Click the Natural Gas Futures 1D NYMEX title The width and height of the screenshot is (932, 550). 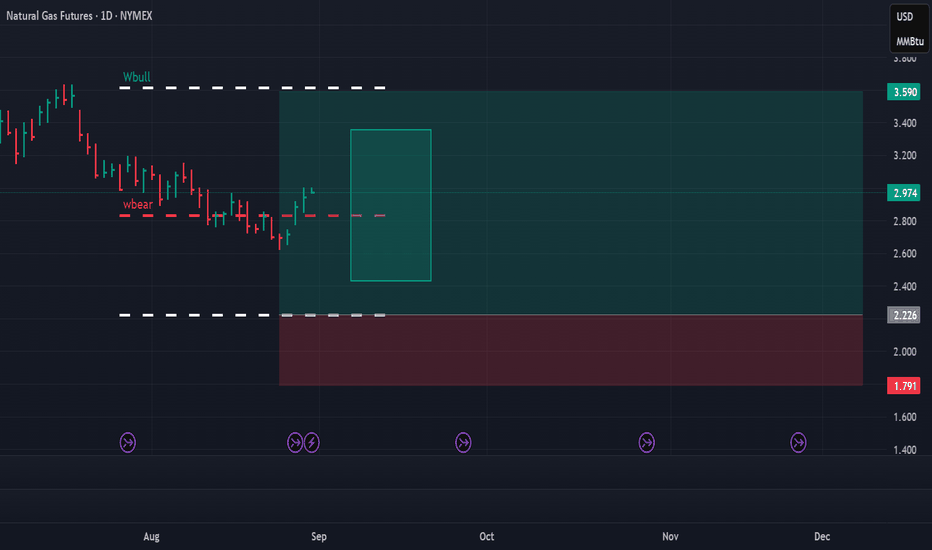[79, 15]
